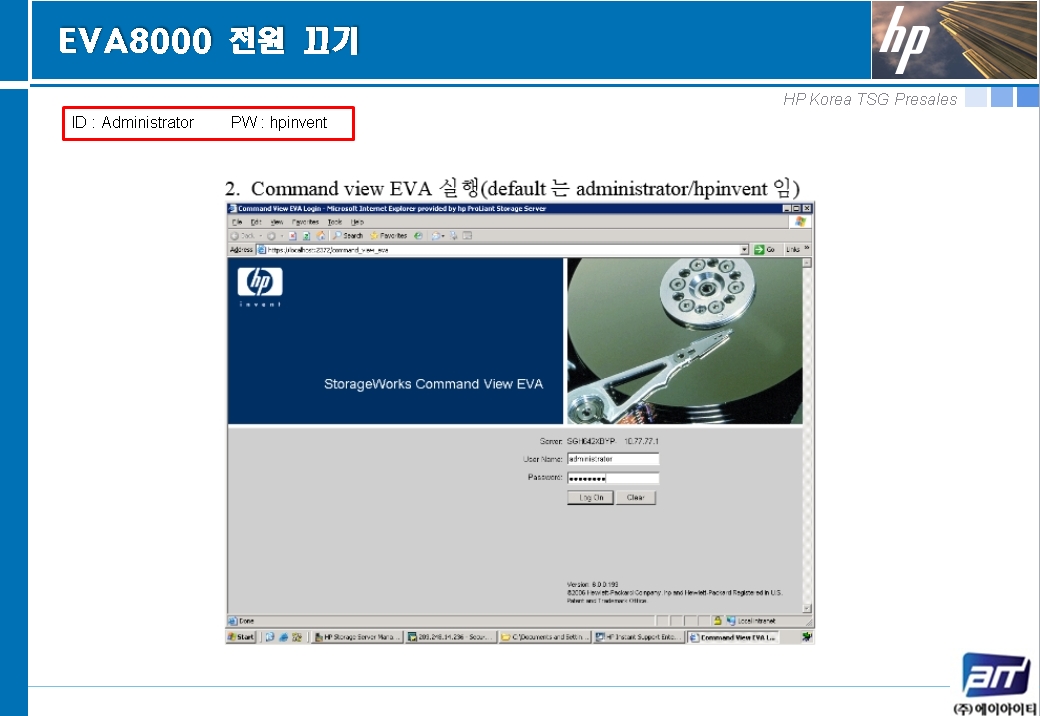Switch to Command View EVA Login taskbar button
Screen dimensions: 1040x716
pos(733,637)
